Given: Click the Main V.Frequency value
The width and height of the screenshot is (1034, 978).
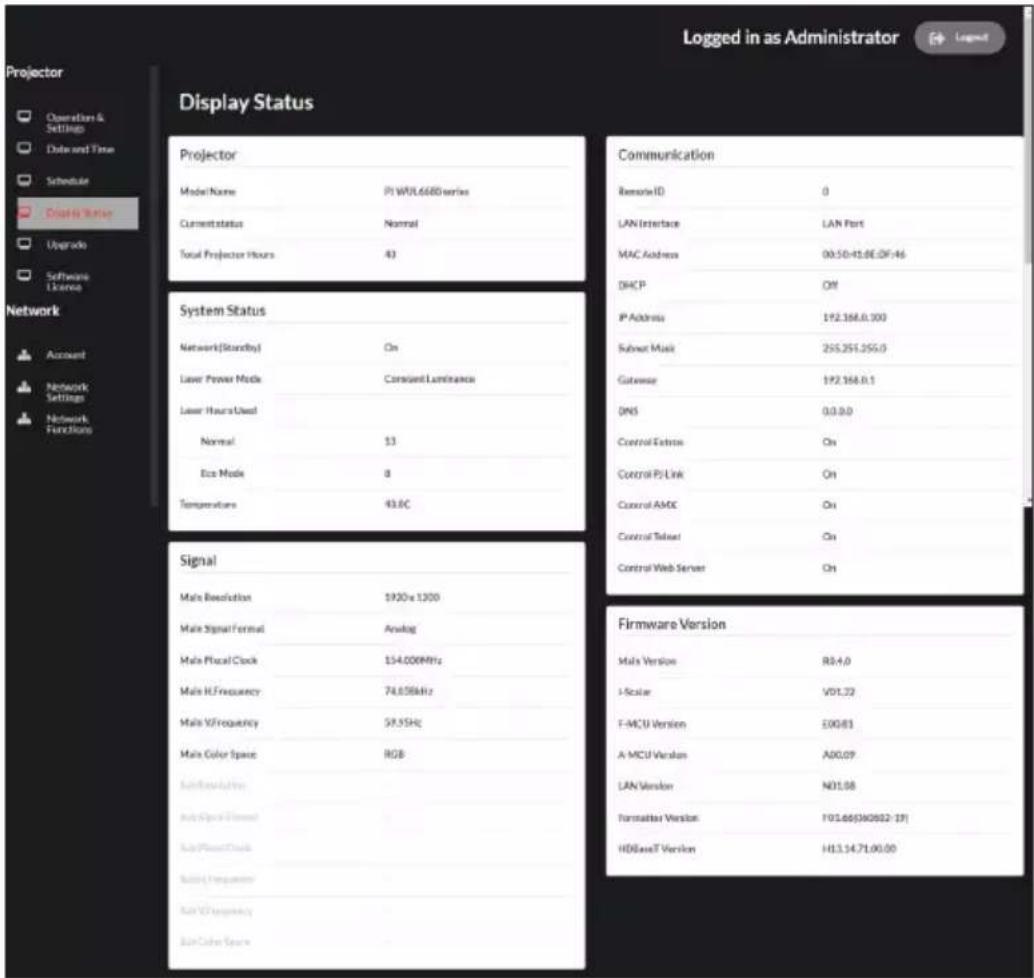Looking at the screenshot, I should [x=402, y=723].
